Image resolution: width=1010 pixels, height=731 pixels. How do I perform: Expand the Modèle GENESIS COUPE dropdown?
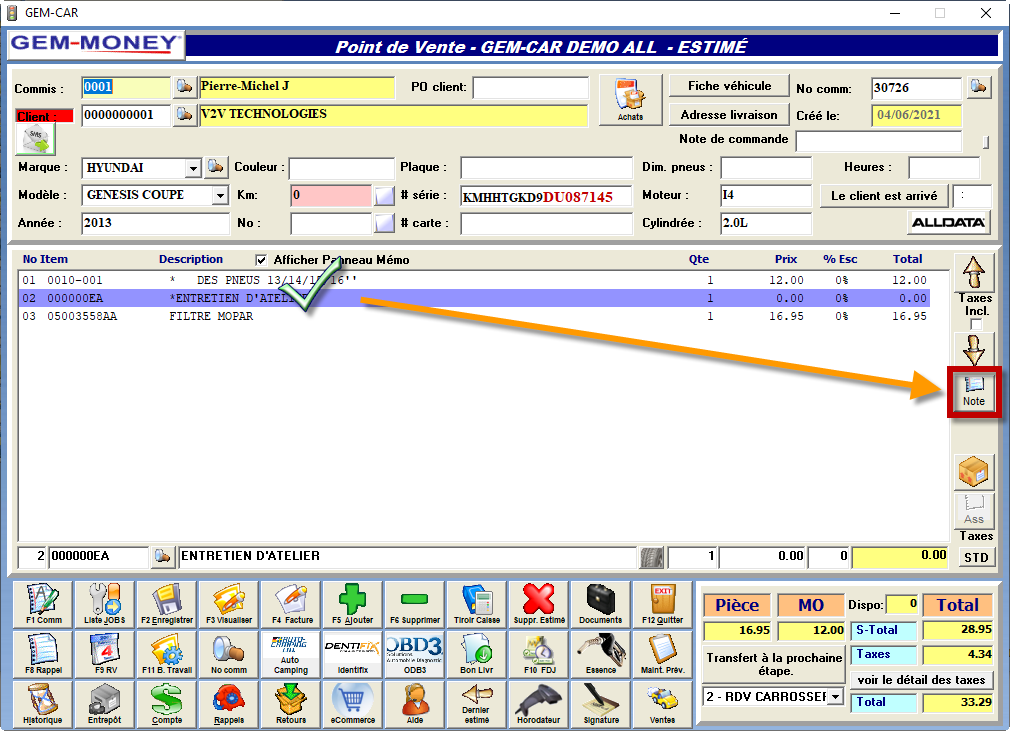tap(220, 195)
